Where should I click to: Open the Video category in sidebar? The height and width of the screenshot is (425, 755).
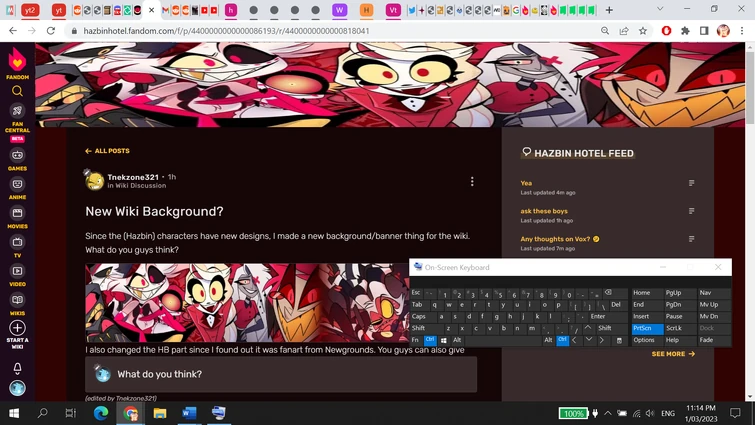17,276
